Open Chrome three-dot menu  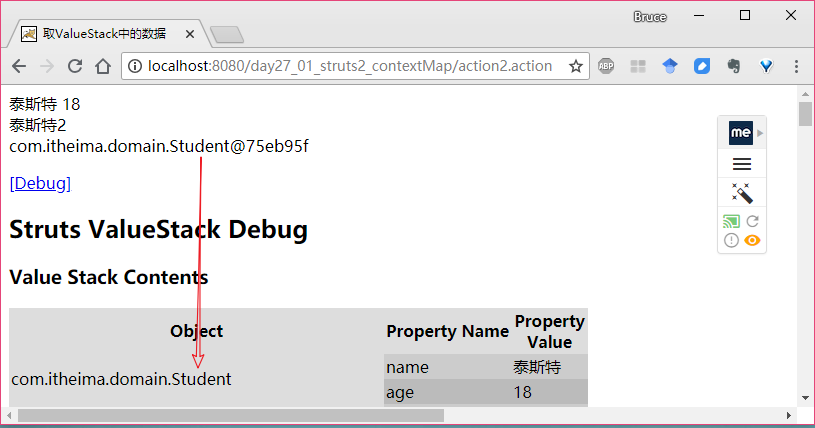(x=796, y=66)
